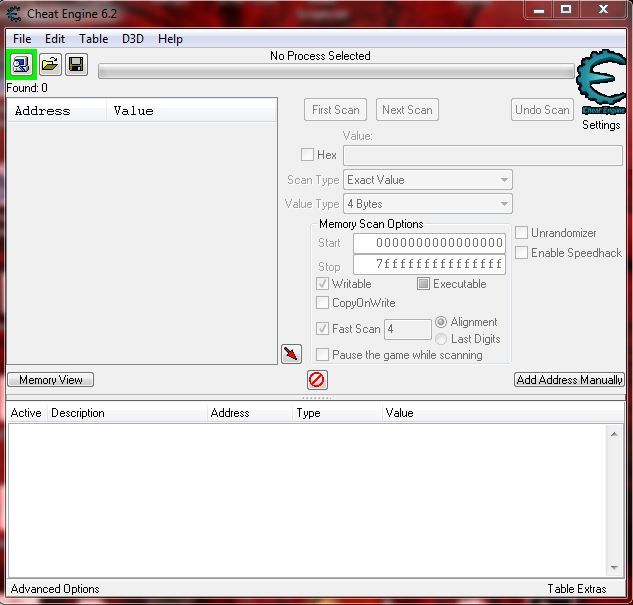Toggle the Writable checkbox
The image size is (633, 605).
(x=322, y=284)
